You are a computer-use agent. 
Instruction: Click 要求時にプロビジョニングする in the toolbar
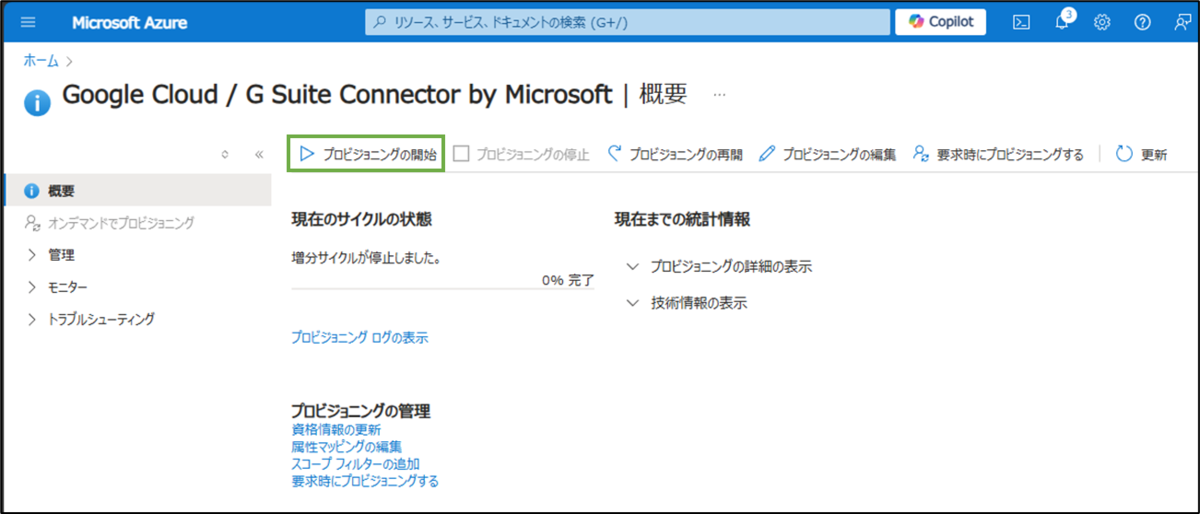point(998,154)
